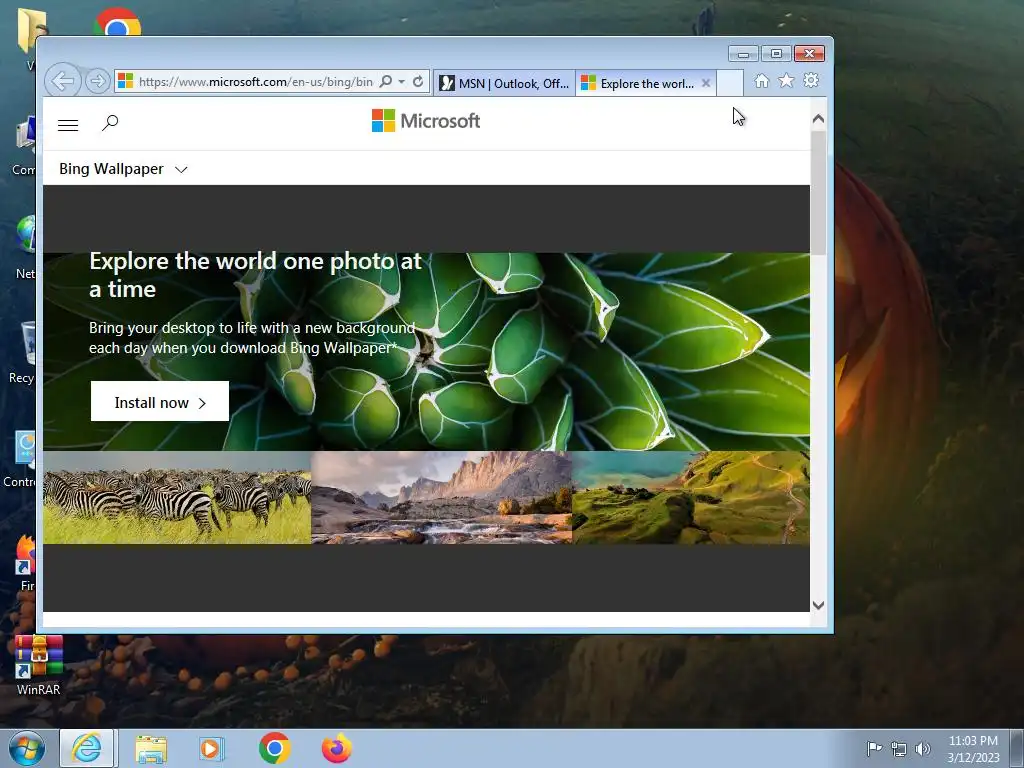Click the Install now button

(x=160, y=401)
